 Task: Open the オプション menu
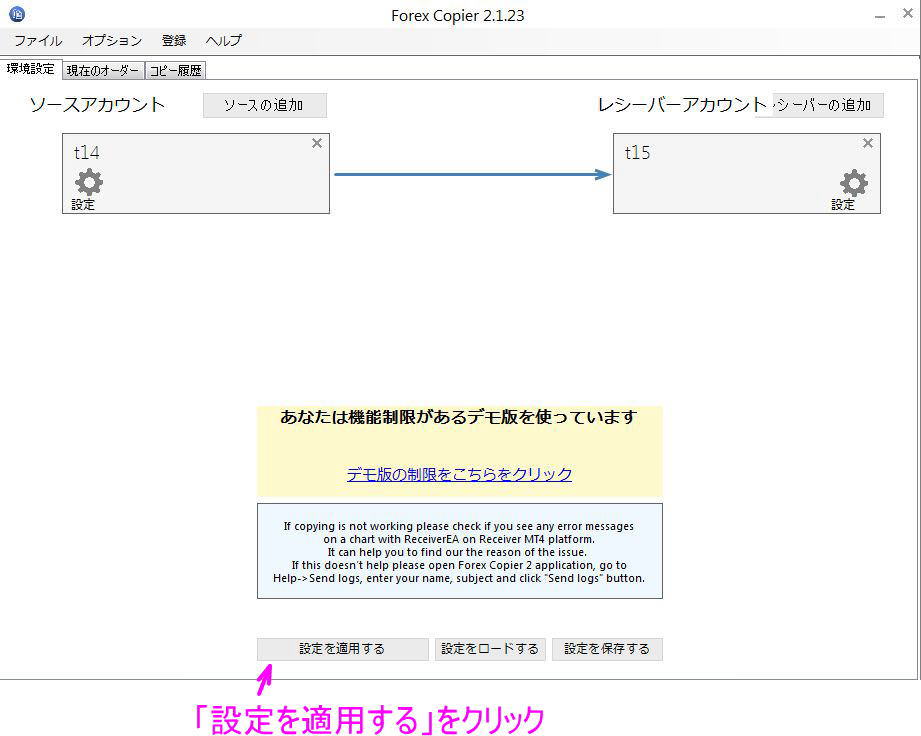point(111,41)
